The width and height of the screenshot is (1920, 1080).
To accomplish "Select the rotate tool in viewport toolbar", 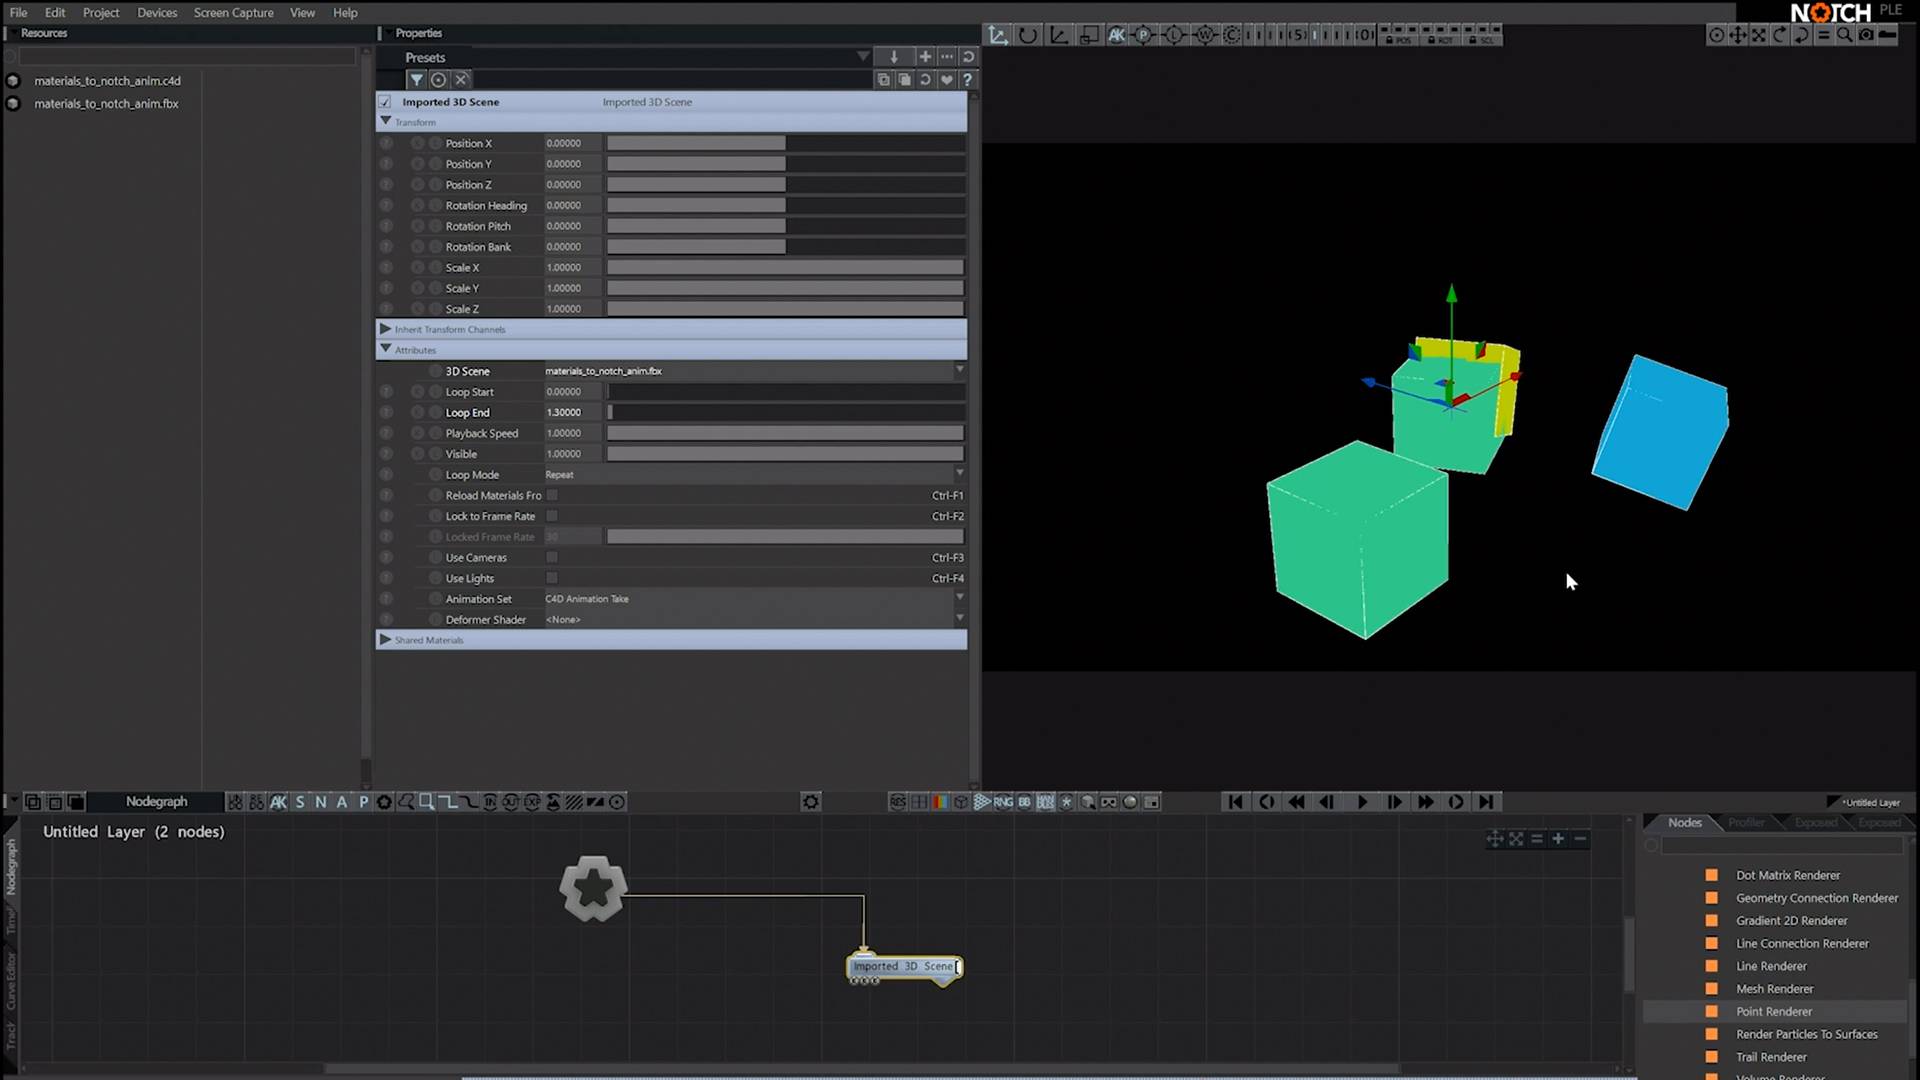I will (x=1028, y=35).
